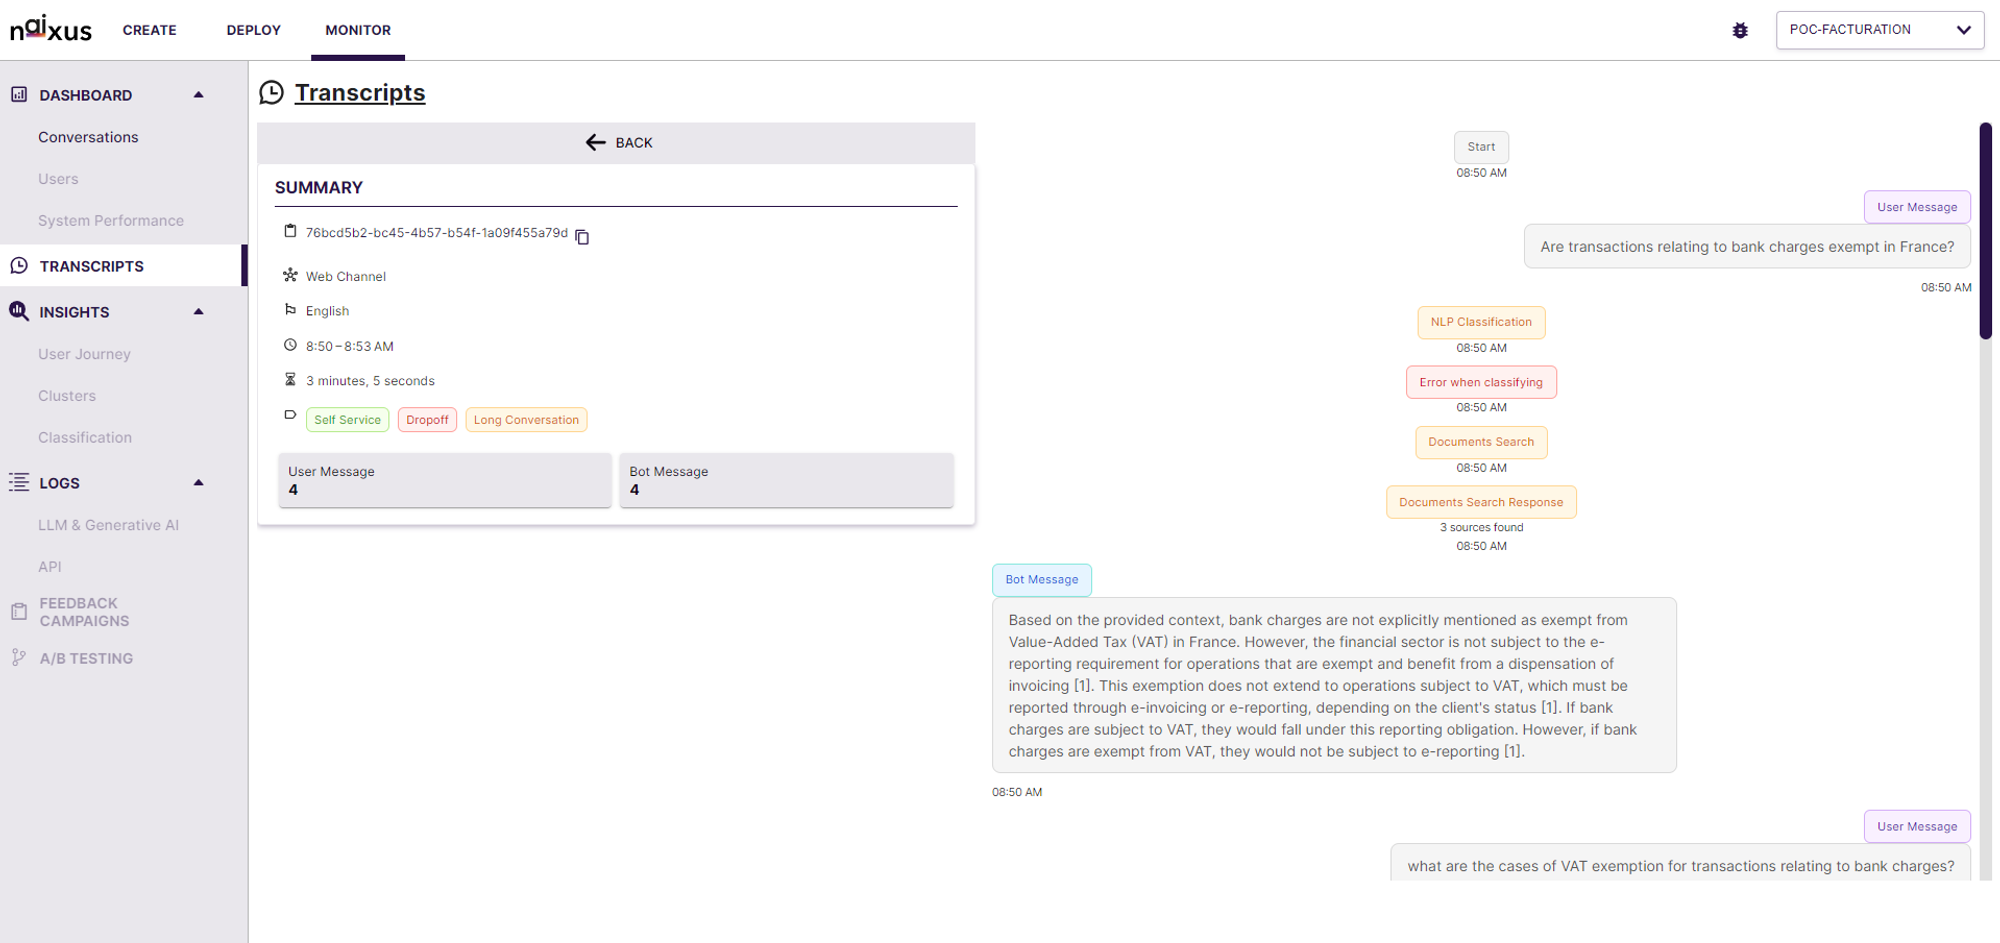Viewport: 2000px width, 943px height.
Task: Go back using the BACK arrow
Action: point(618,143)
